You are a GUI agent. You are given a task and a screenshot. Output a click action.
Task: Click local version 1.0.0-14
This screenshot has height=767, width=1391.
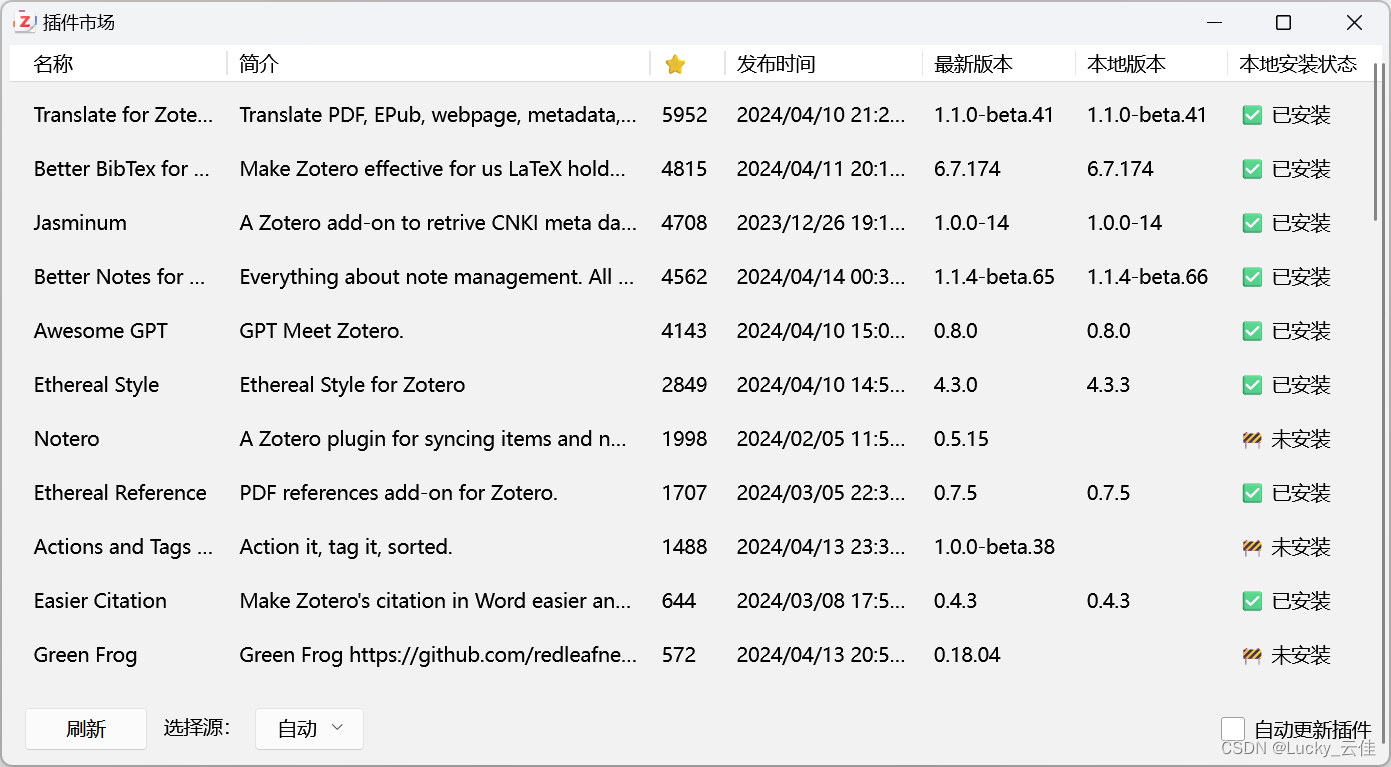[1124, 223]
